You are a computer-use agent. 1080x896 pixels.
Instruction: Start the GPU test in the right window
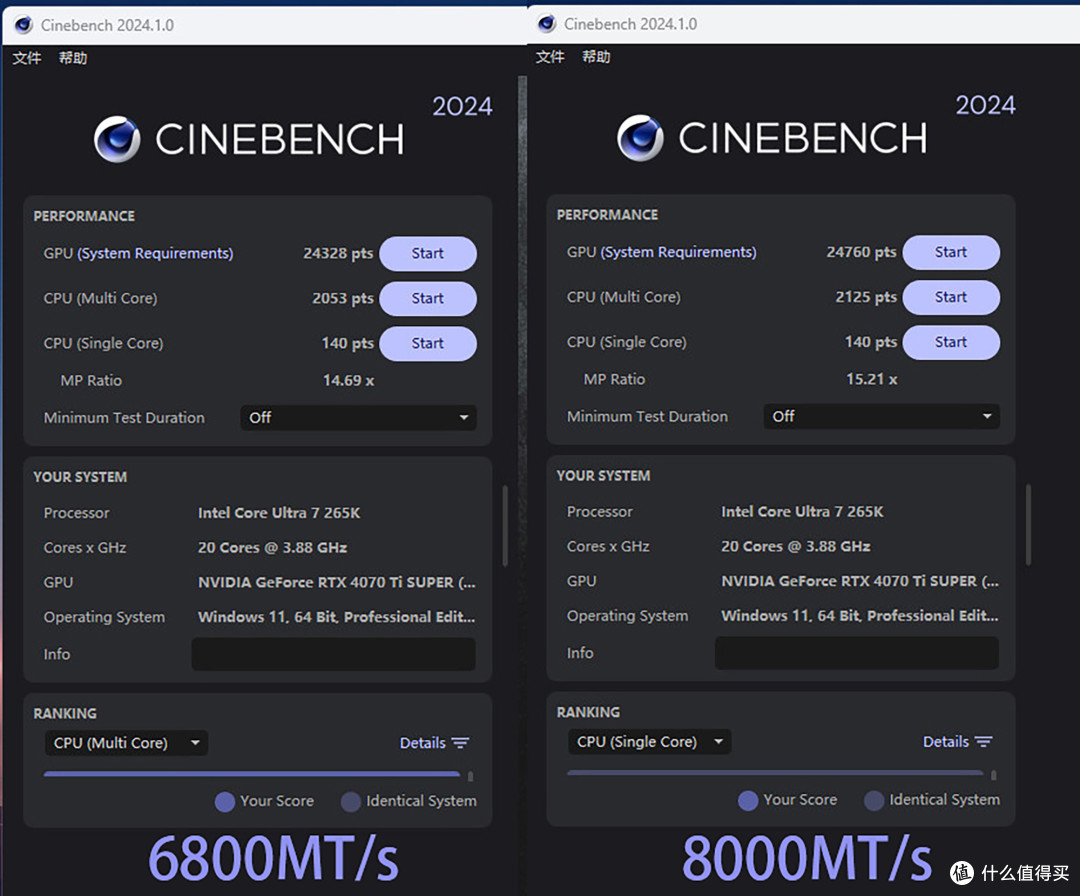point(951,252)
